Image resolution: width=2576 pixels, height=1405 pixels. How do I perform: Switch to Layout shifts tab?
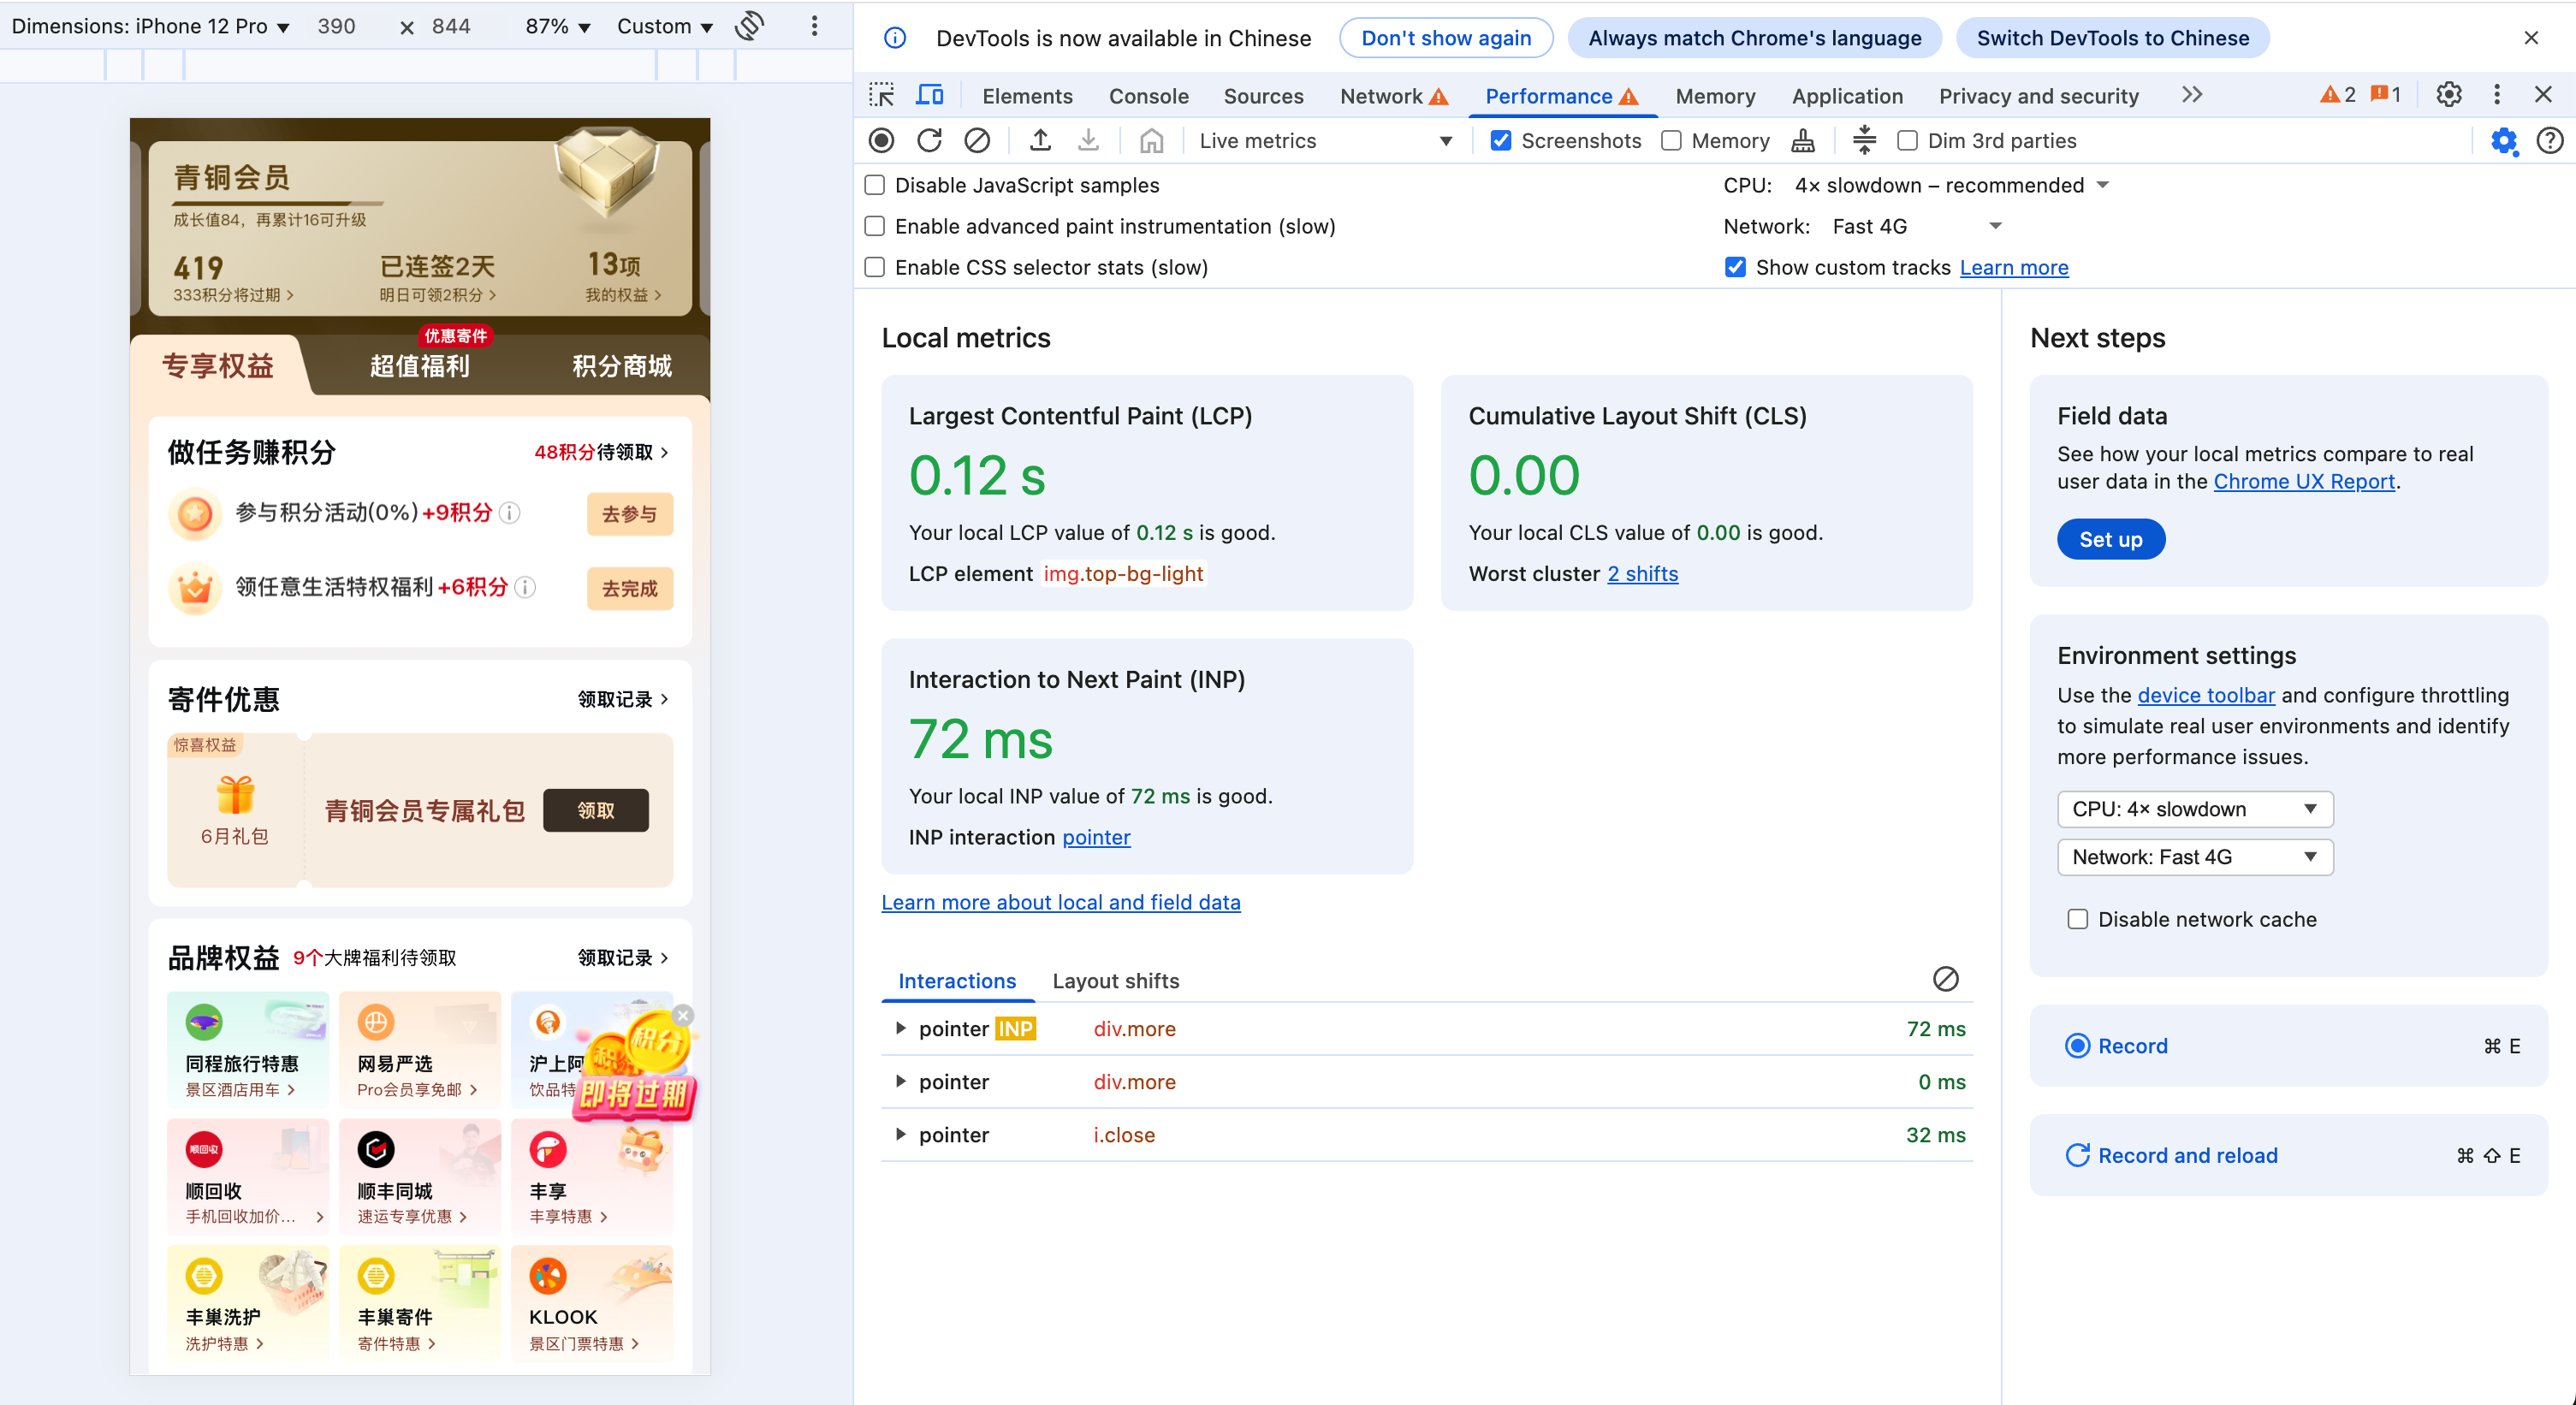[x=1115, y=981]
